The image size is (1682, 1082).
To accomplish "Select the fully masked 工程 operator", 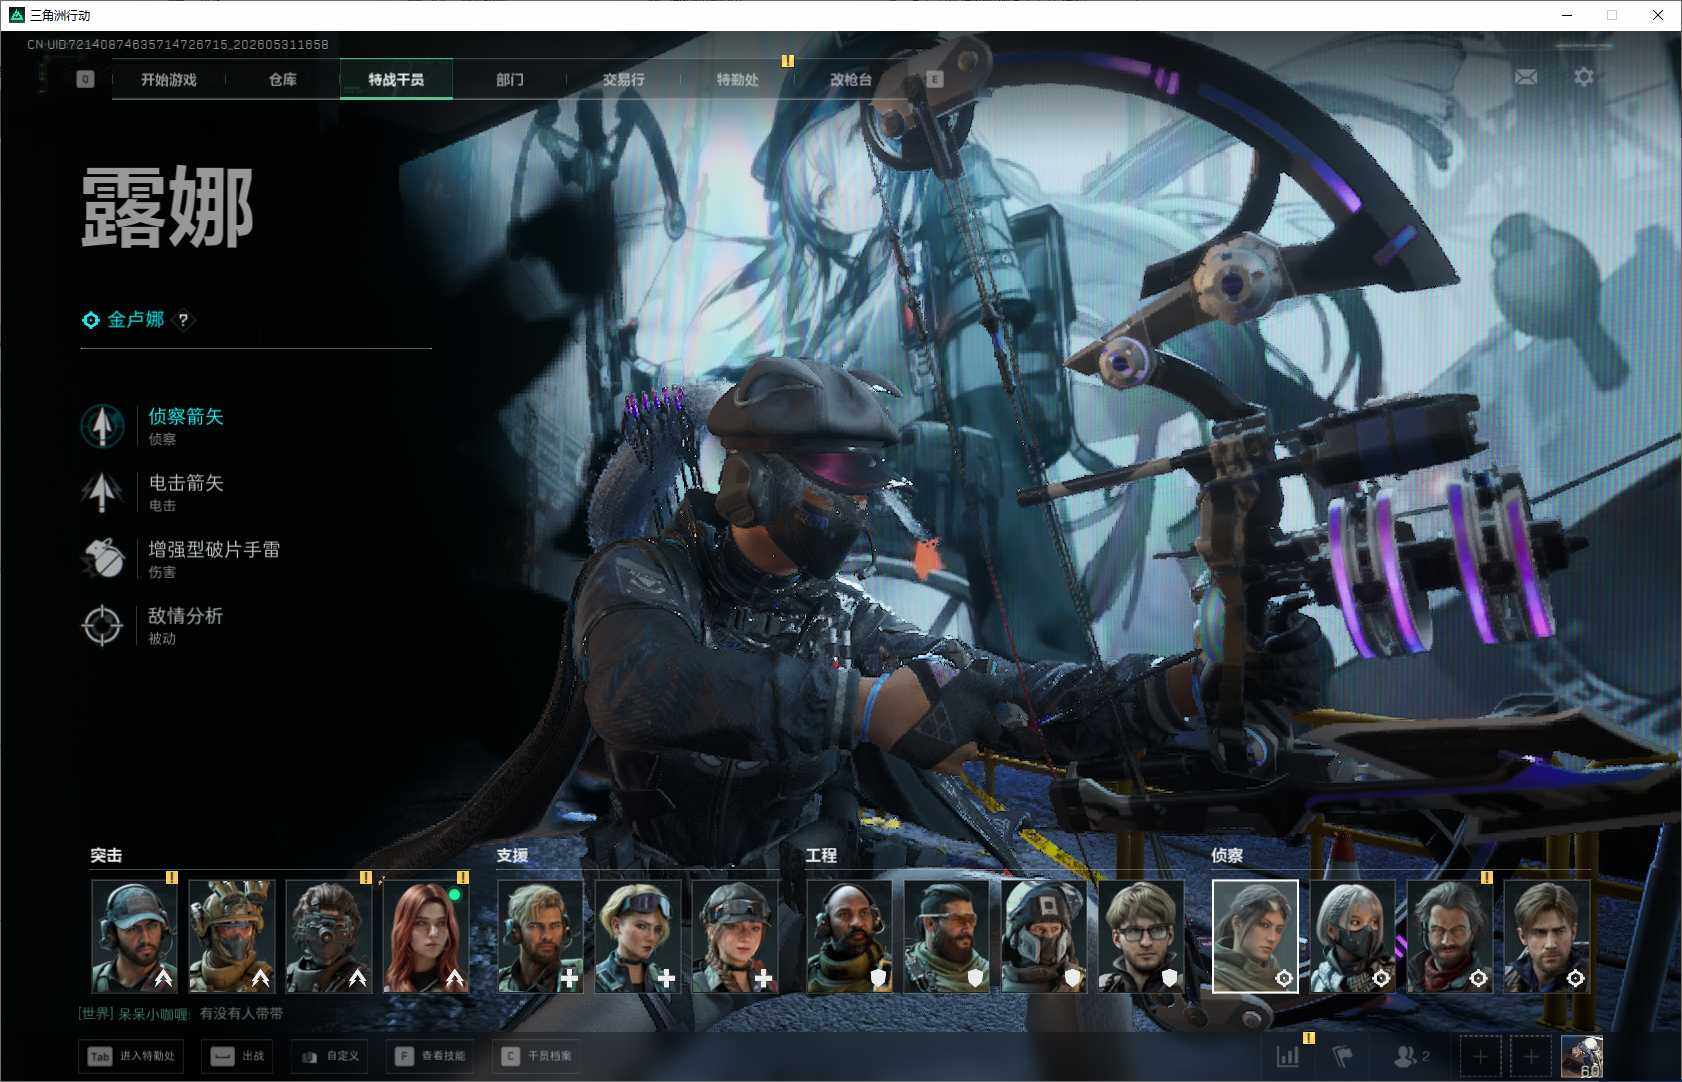I will pyautogui.click(x=1044, y=937).
